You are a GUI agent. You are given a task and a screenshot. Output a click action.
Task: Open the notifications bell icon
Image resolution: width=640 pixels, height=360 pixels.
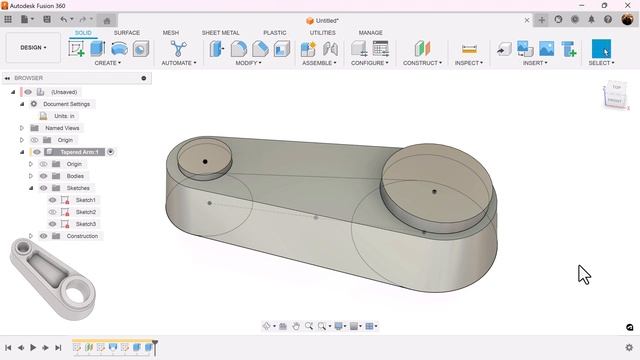point(591,19)
